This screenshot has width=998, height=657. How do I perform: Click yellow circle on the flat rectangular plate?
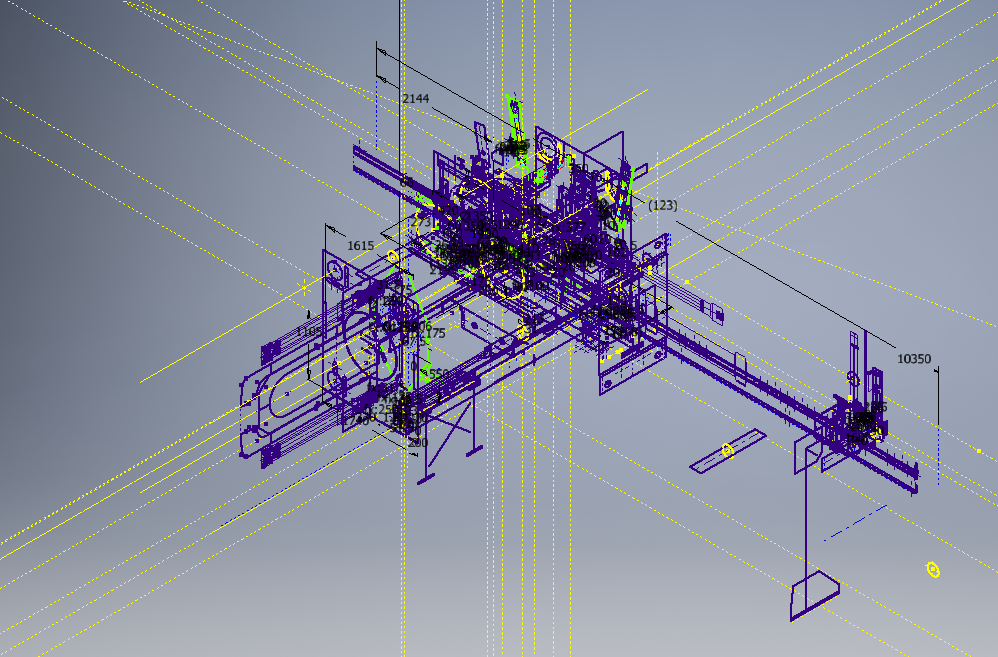pyautogui.click(x=727, y=451)
